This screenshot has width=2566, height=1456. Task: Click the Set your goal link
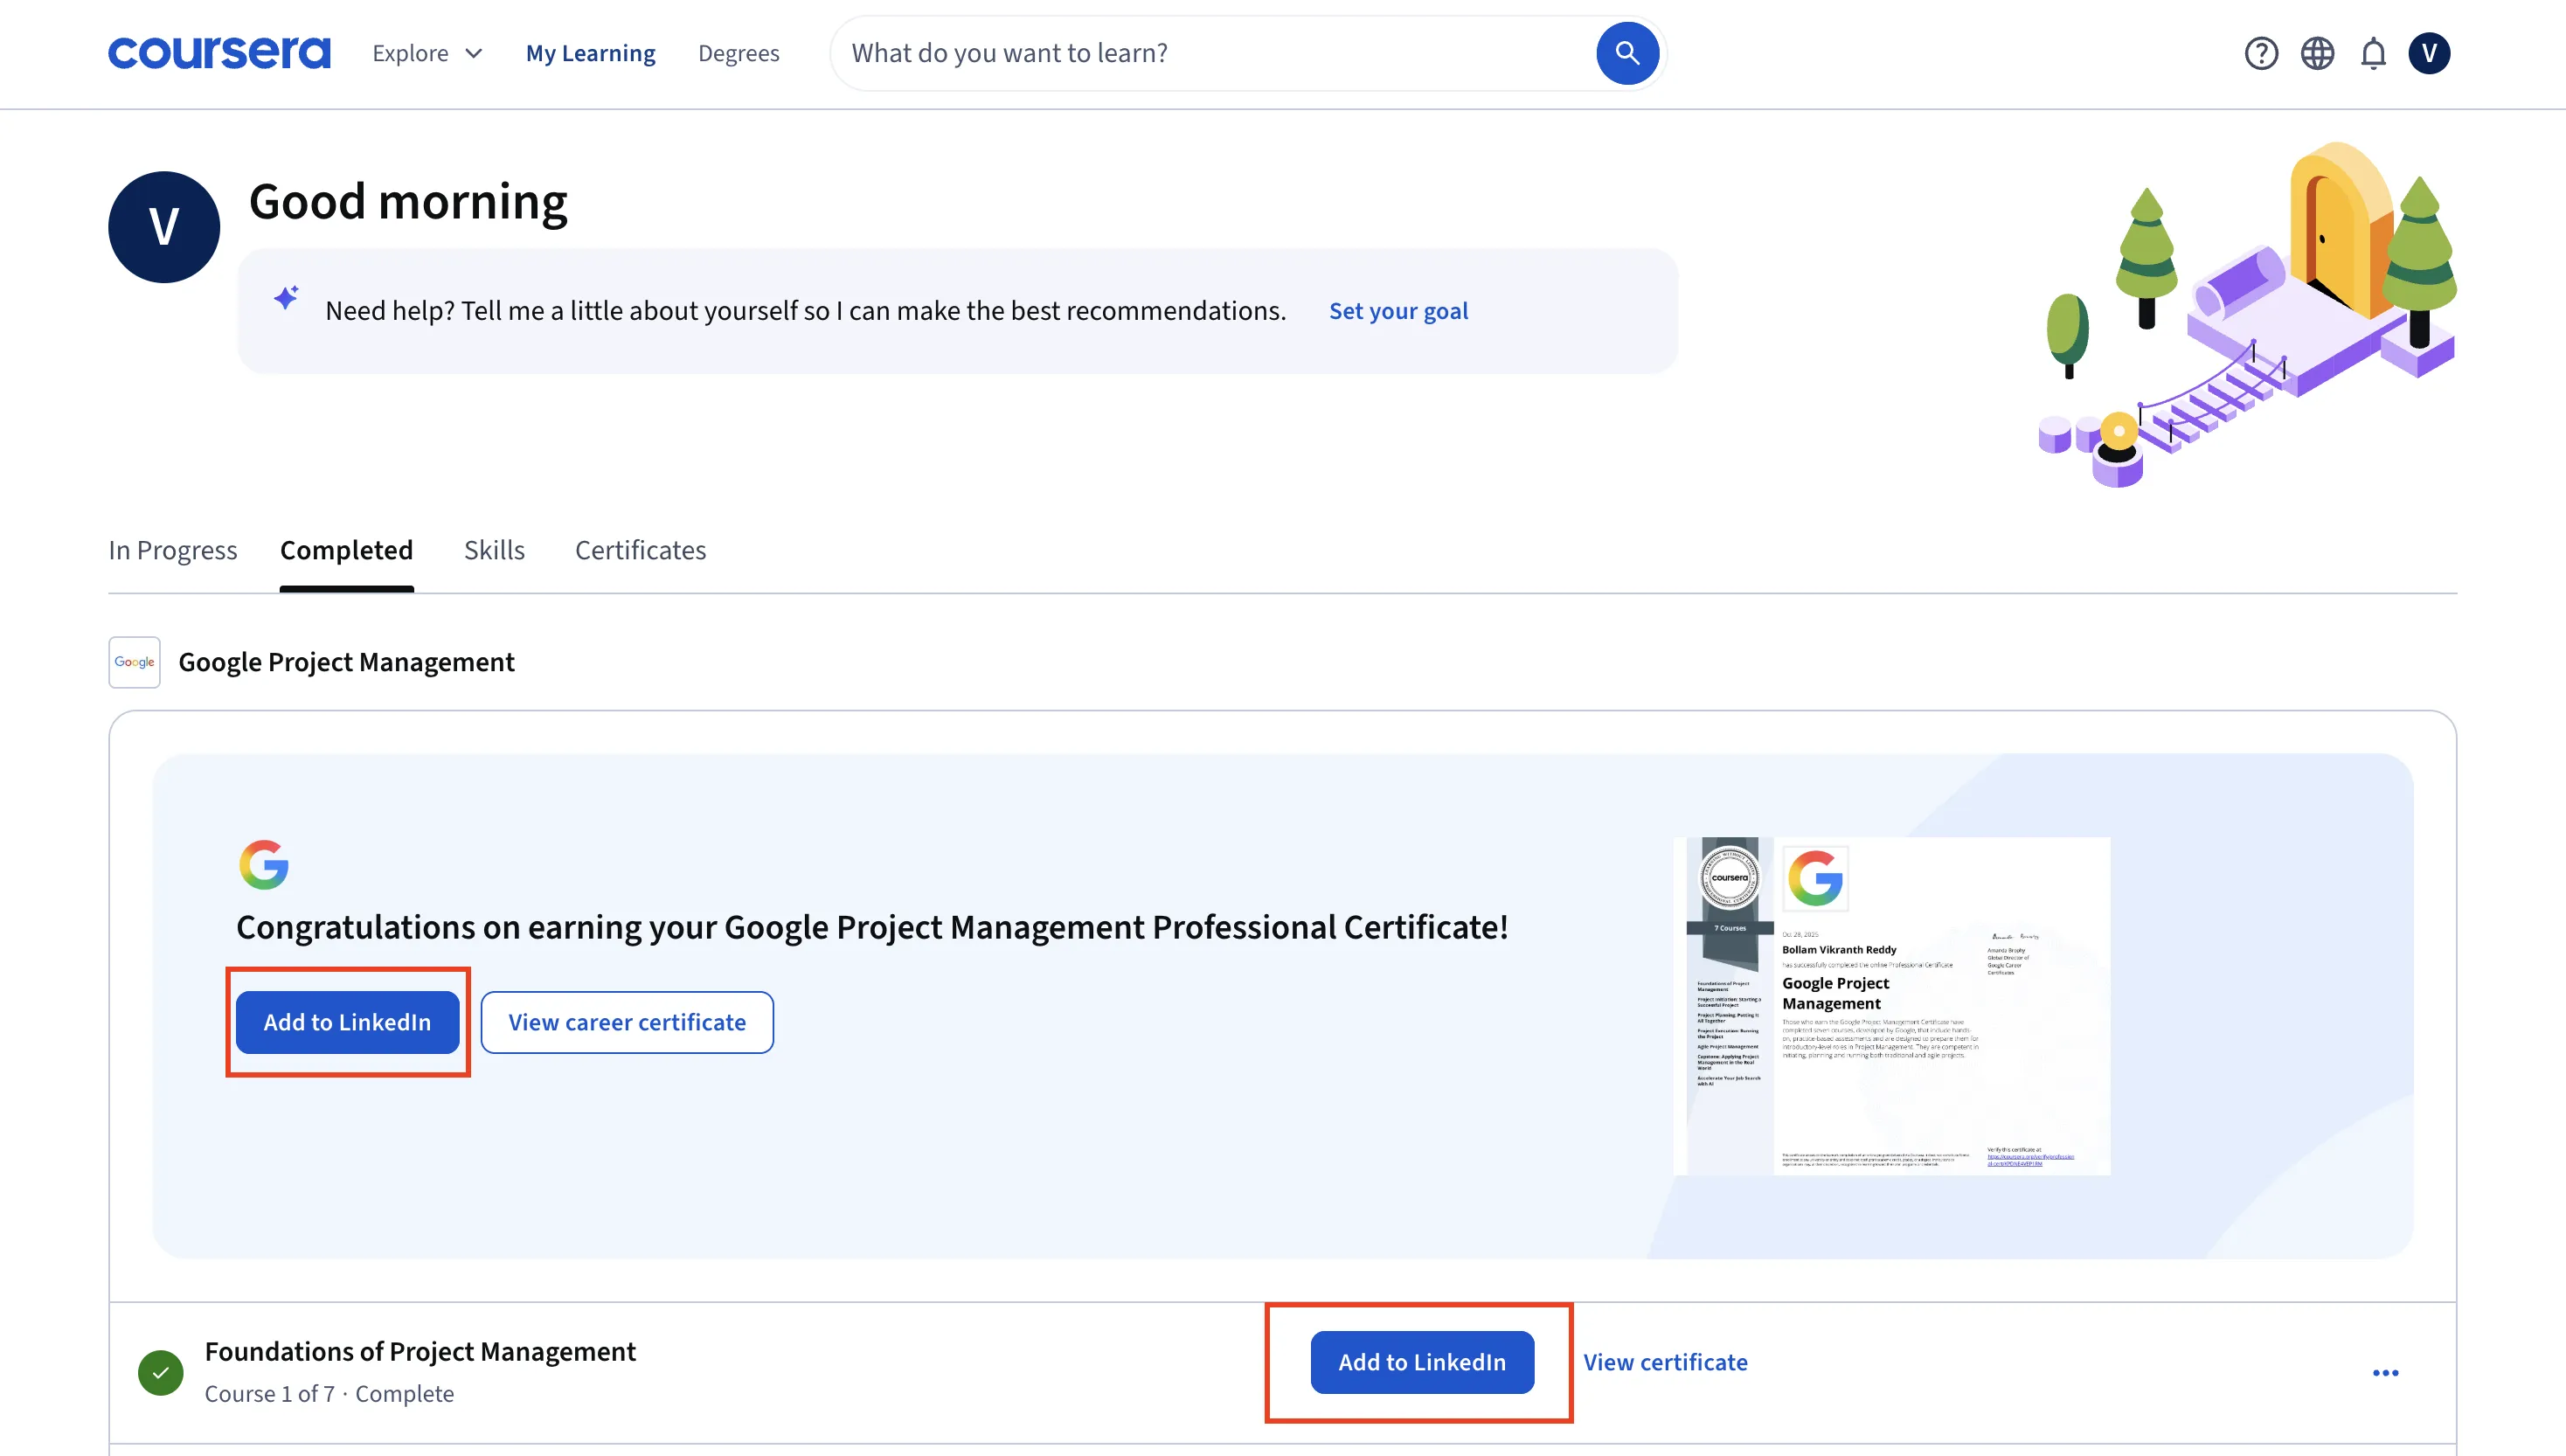pyautogui.click(x=1398, y=311)
